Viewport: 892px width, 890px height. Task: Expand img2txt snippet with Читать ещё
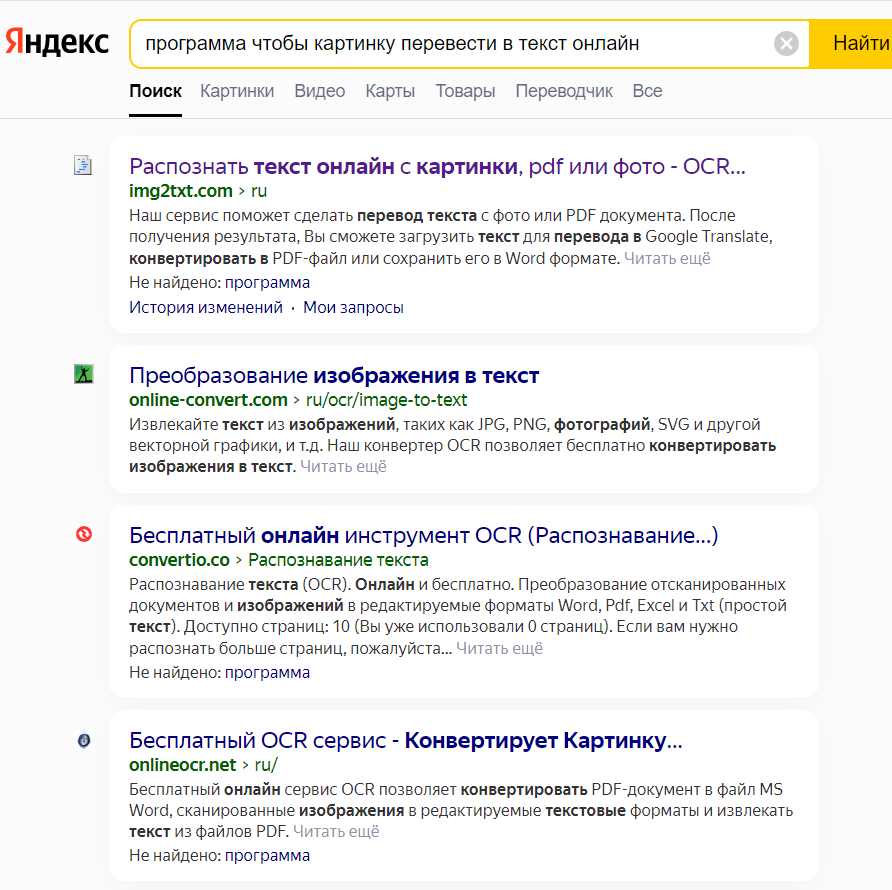(x=667, y=259)
